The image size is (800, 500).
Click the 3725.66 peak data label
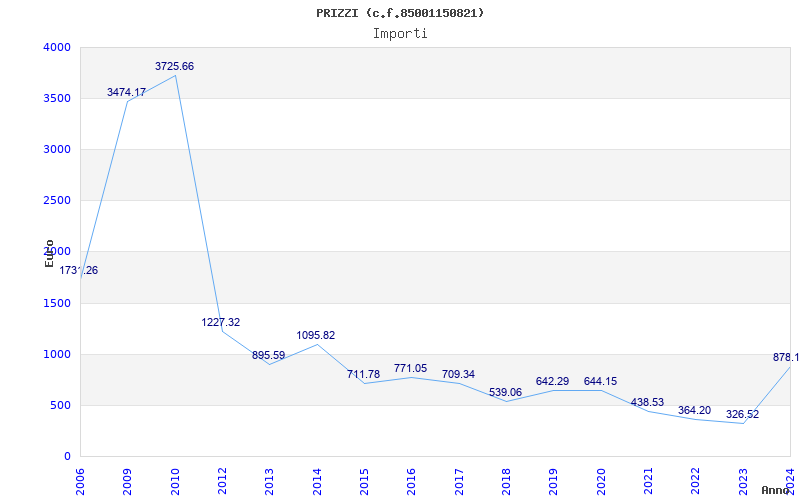tap(174, 66)
